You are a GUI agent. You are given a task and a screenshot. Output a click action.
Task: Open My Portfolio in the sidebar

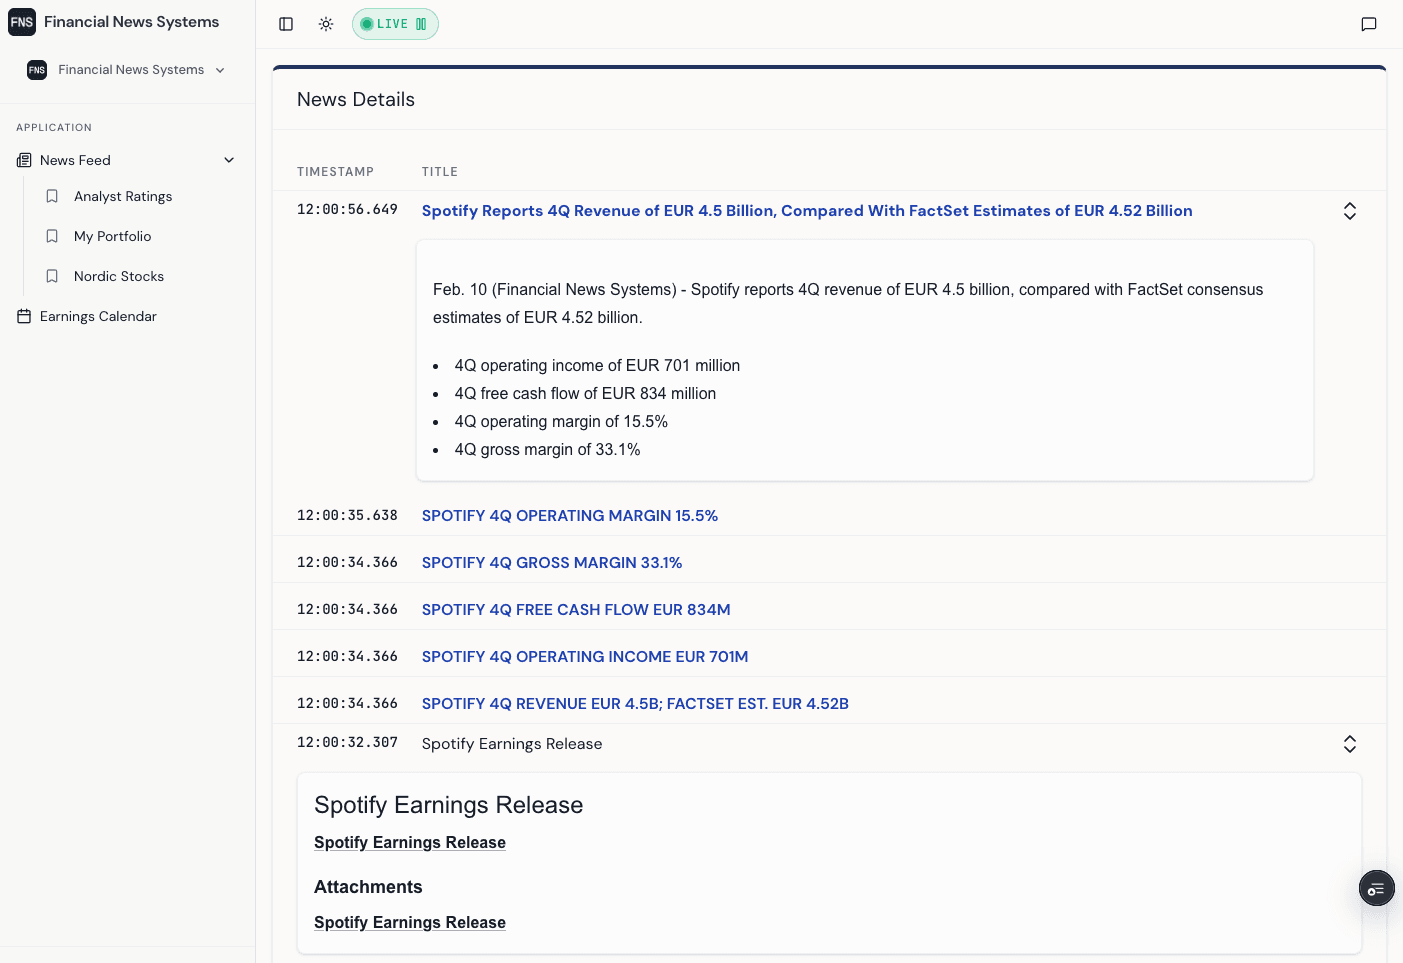click(112, 236)
